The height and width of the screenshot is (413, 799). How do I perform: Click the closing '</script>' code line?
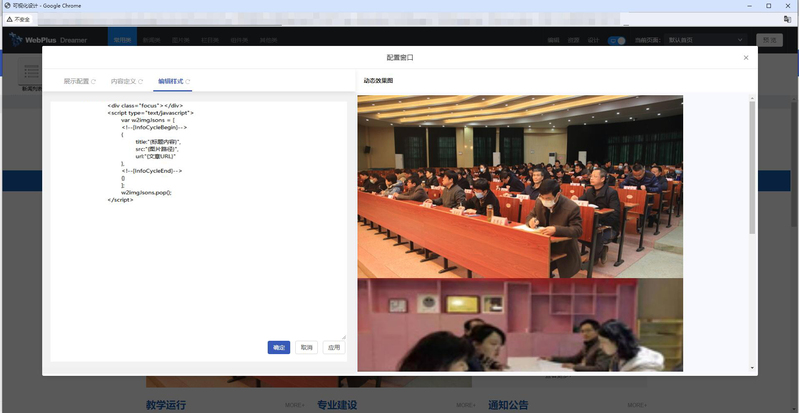pyautogui.click(x=120, y=200)
